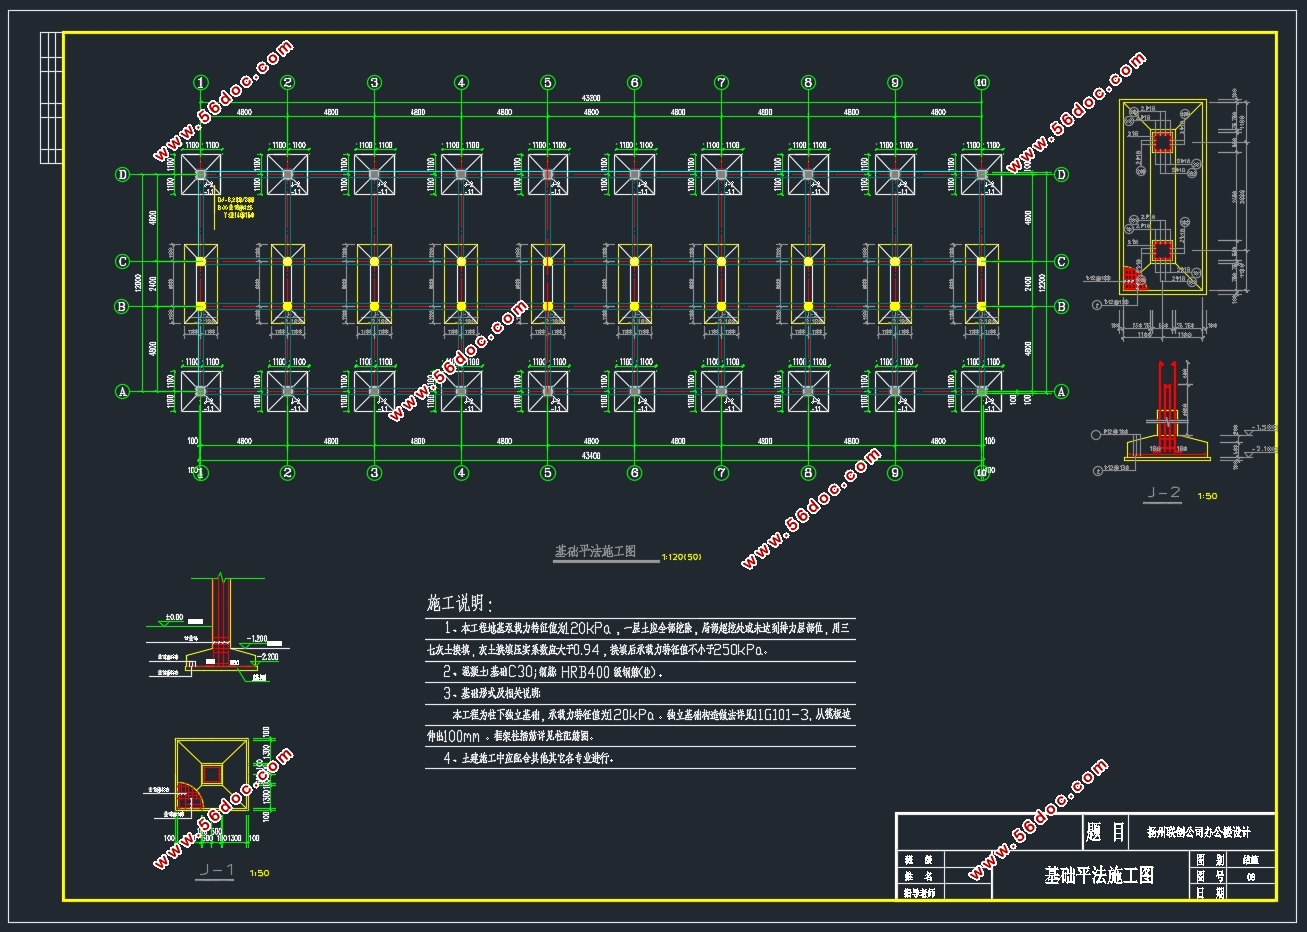This screenshot has width=1307, height=932.
Task: Click the J-1 plan view footing detail
Action: point(211,774)
